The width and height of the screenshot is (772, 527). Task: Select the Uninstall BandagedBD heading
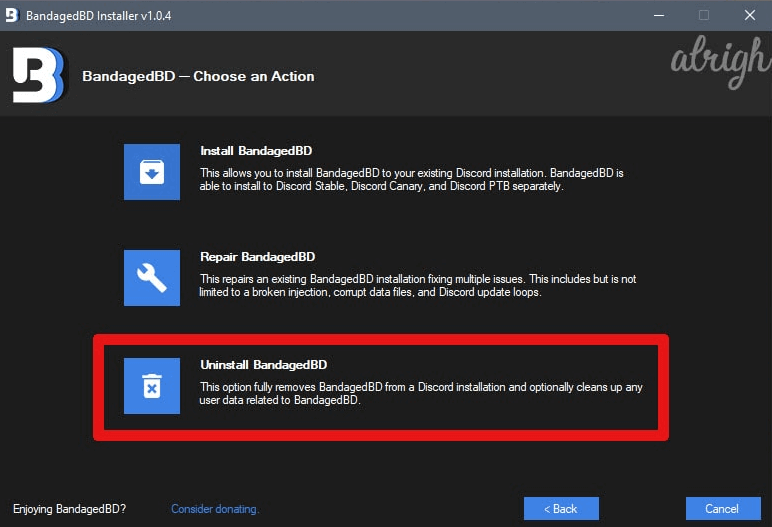tap(263, 364)
